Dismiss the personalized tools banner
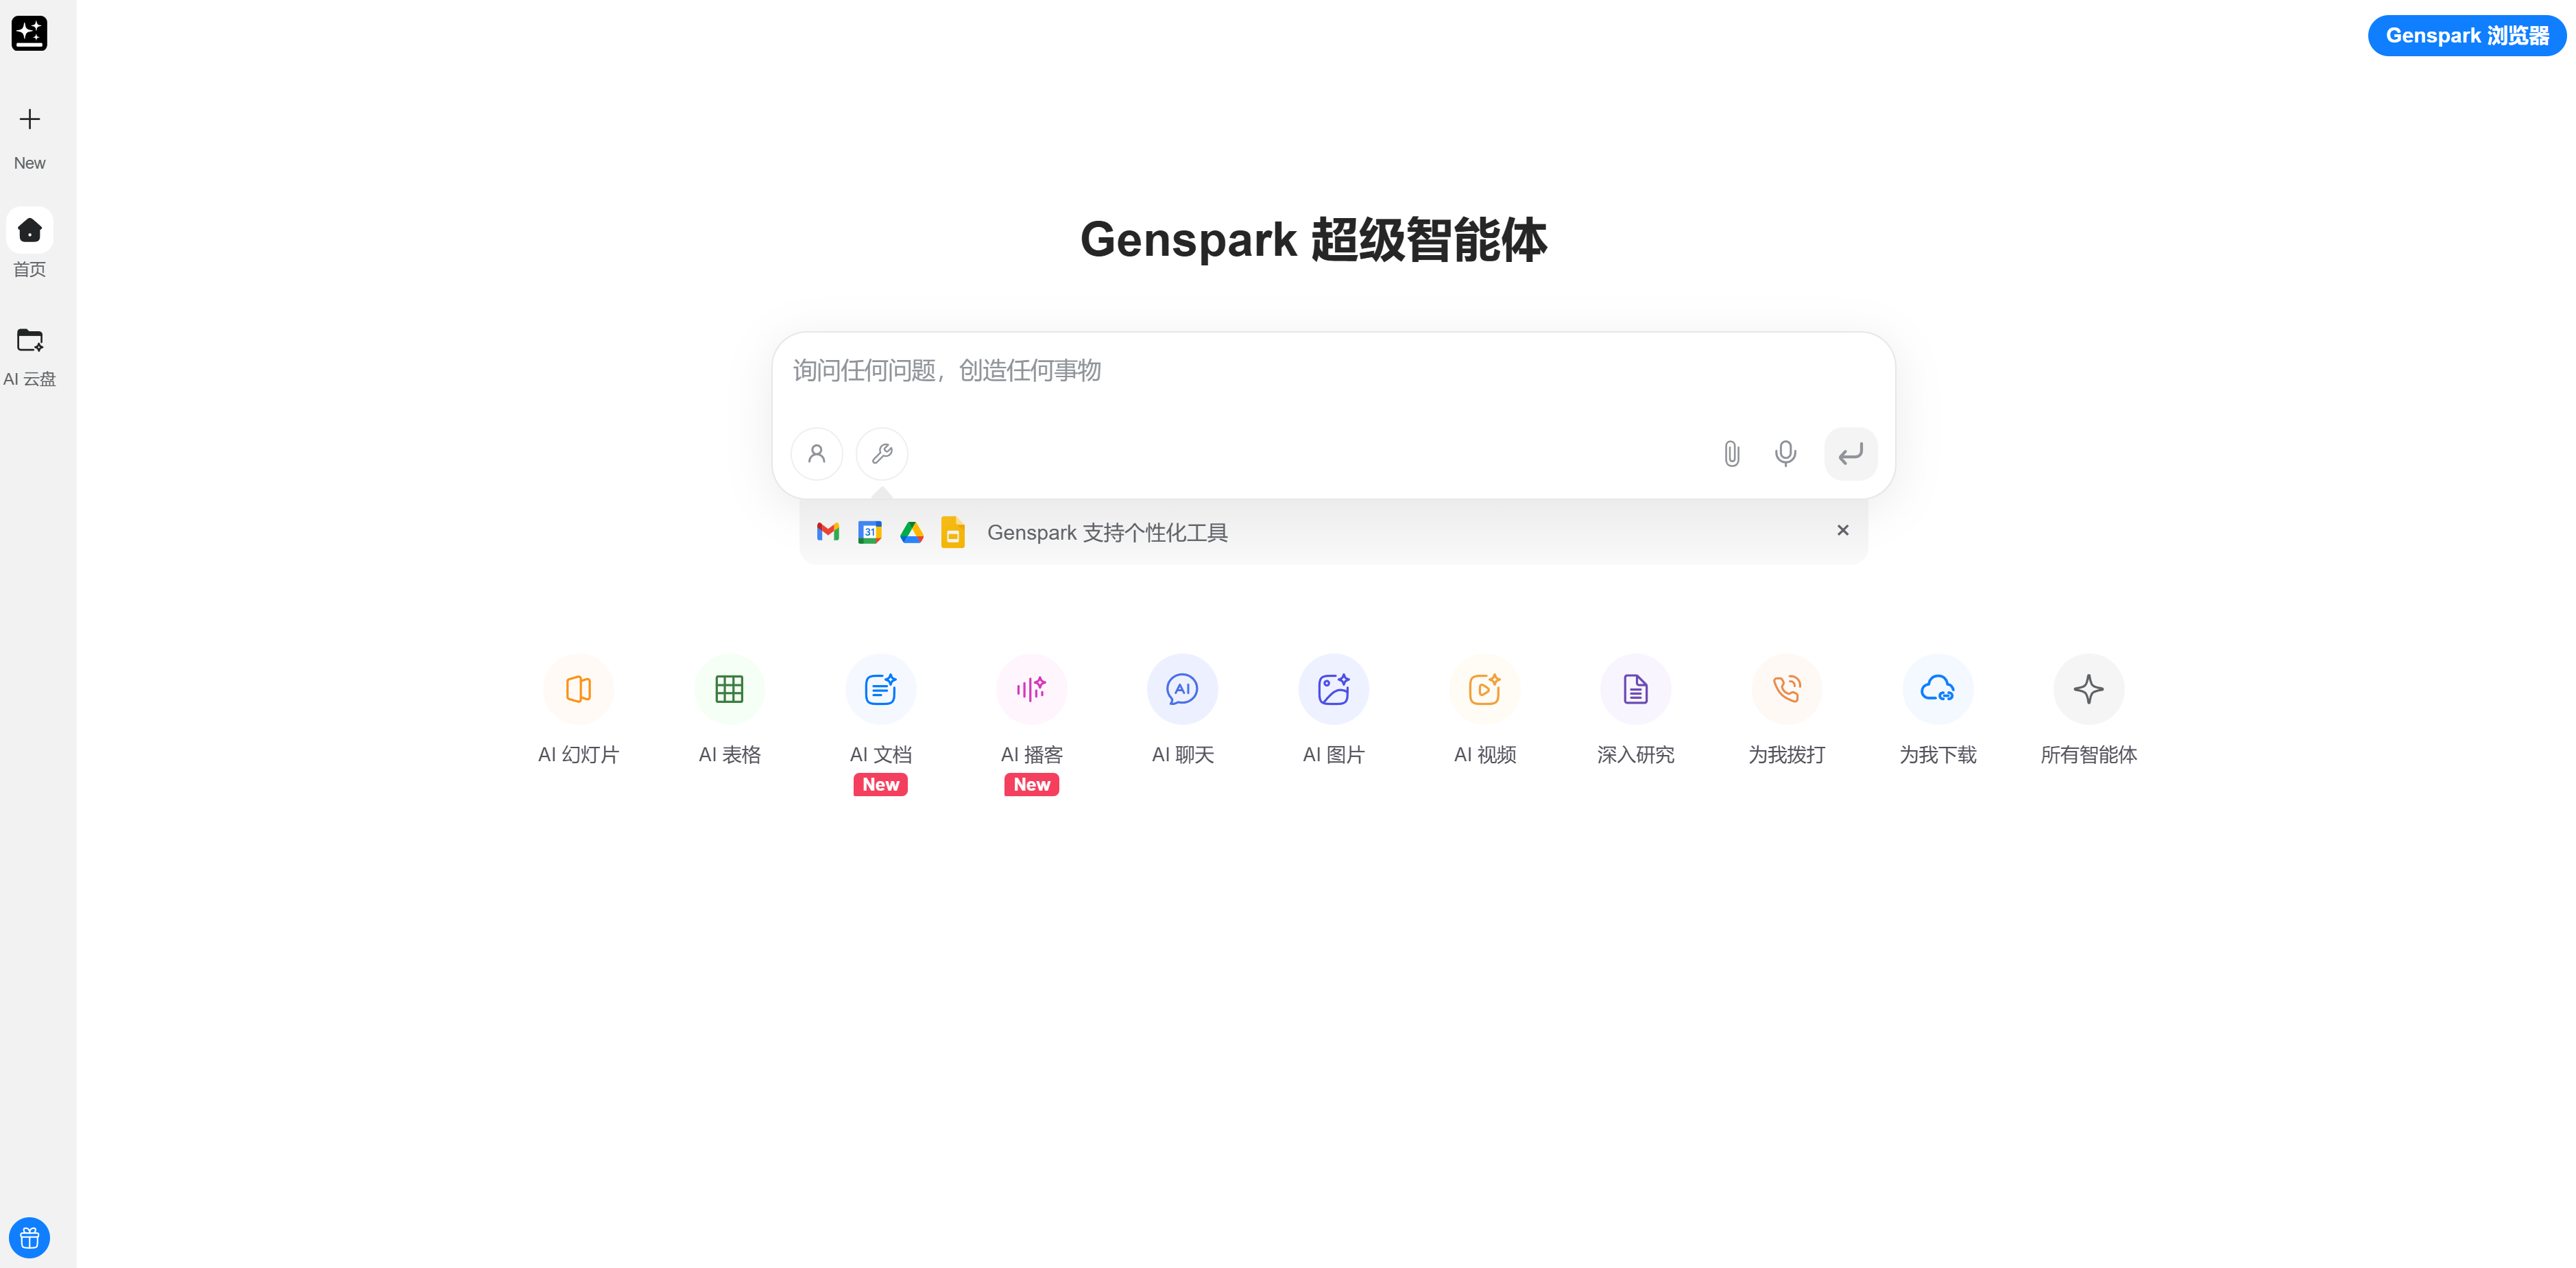Screen dimensions: 2576x1268 click(1843, 530)
